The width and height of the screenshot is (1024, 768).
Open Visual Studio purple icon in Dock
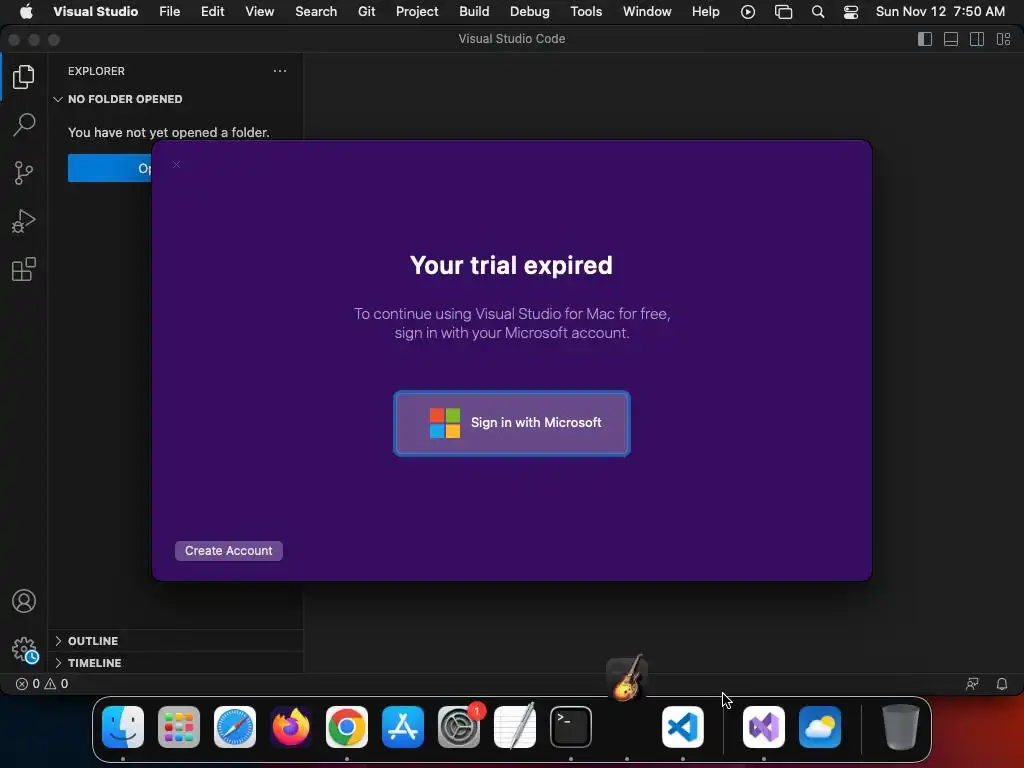763,727
